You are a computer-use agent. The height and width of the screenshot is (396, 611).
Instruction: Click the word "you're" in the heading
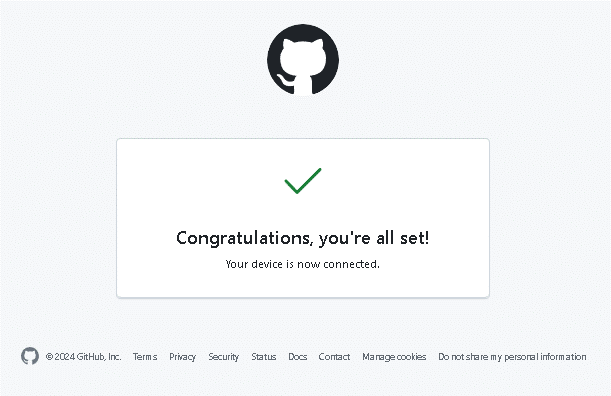[344, 239]
